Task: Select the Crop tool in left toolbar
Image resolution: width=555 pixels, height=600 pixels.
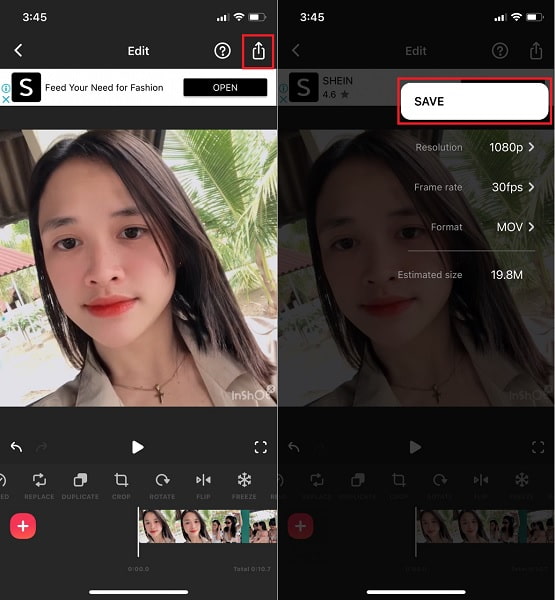Action: tap(121, 486)
